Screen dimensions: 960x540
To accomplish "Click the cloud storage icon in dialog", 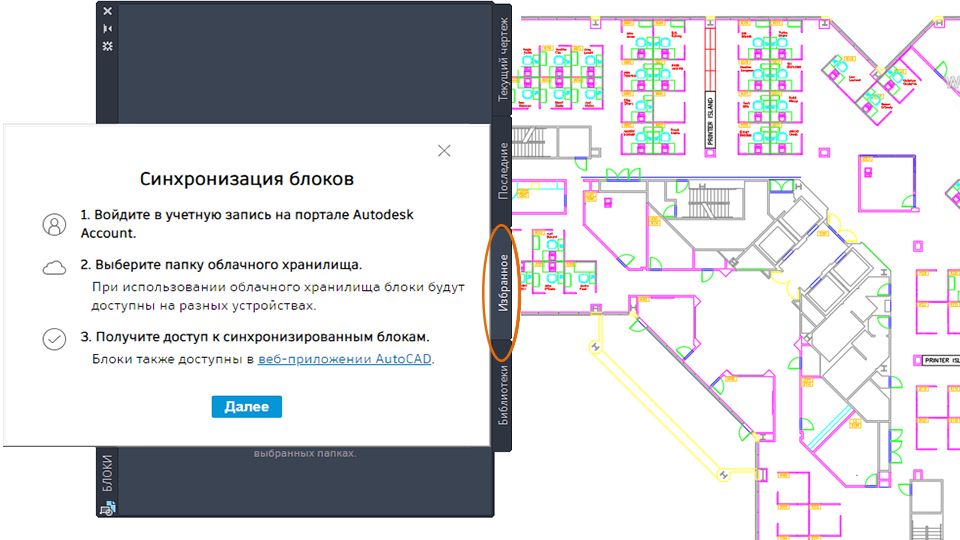I will 54,268.
